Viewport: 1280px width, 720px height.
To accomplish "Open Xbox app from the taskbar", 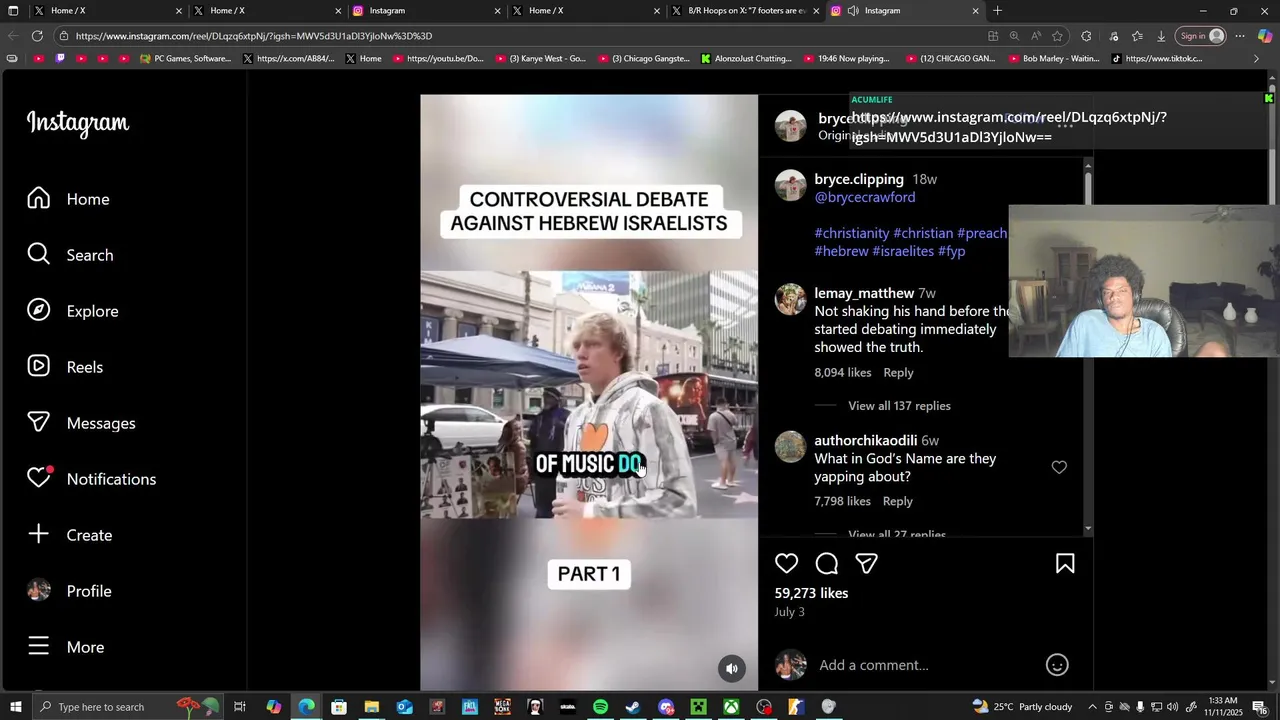I will tap(732, 707).
